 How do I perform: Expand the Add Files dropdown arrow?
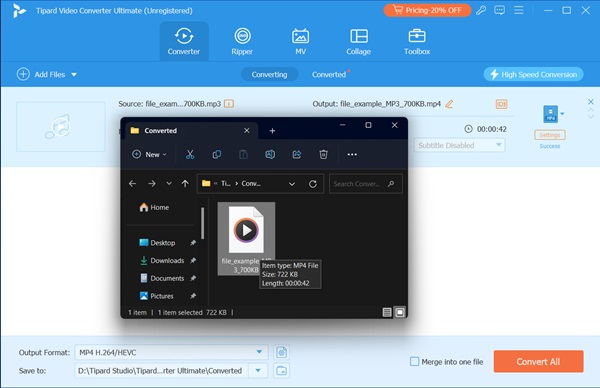pyautogui.click(x=74, y=75)
